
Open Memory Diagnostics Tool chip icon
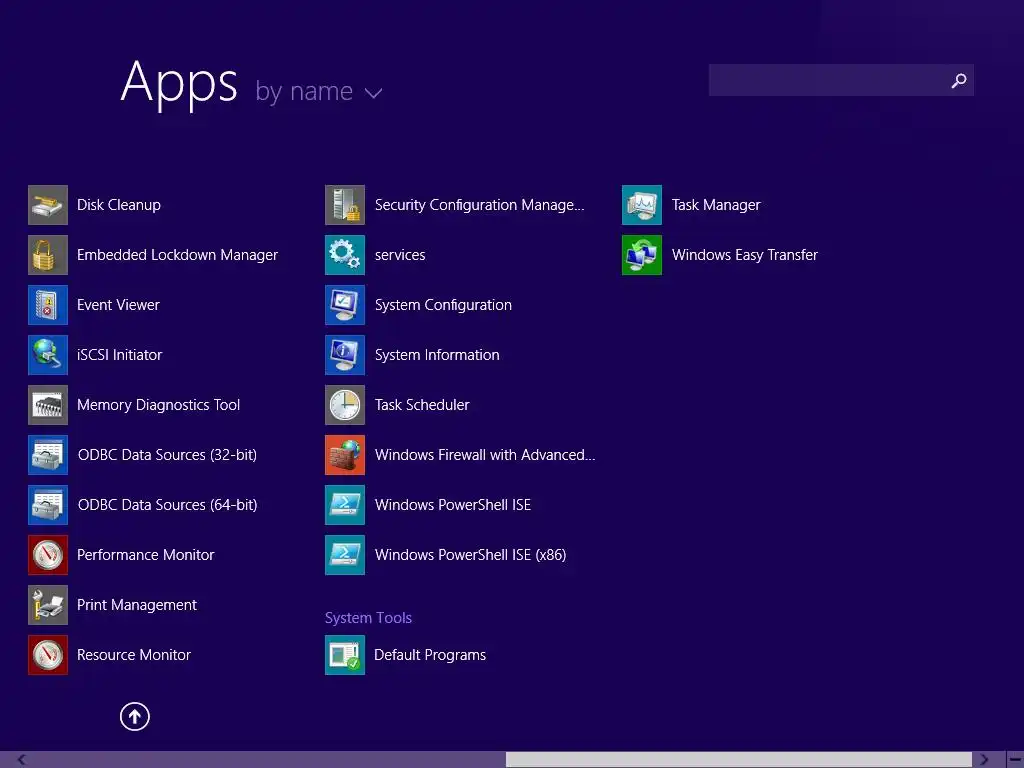click(x=48, y=405)
